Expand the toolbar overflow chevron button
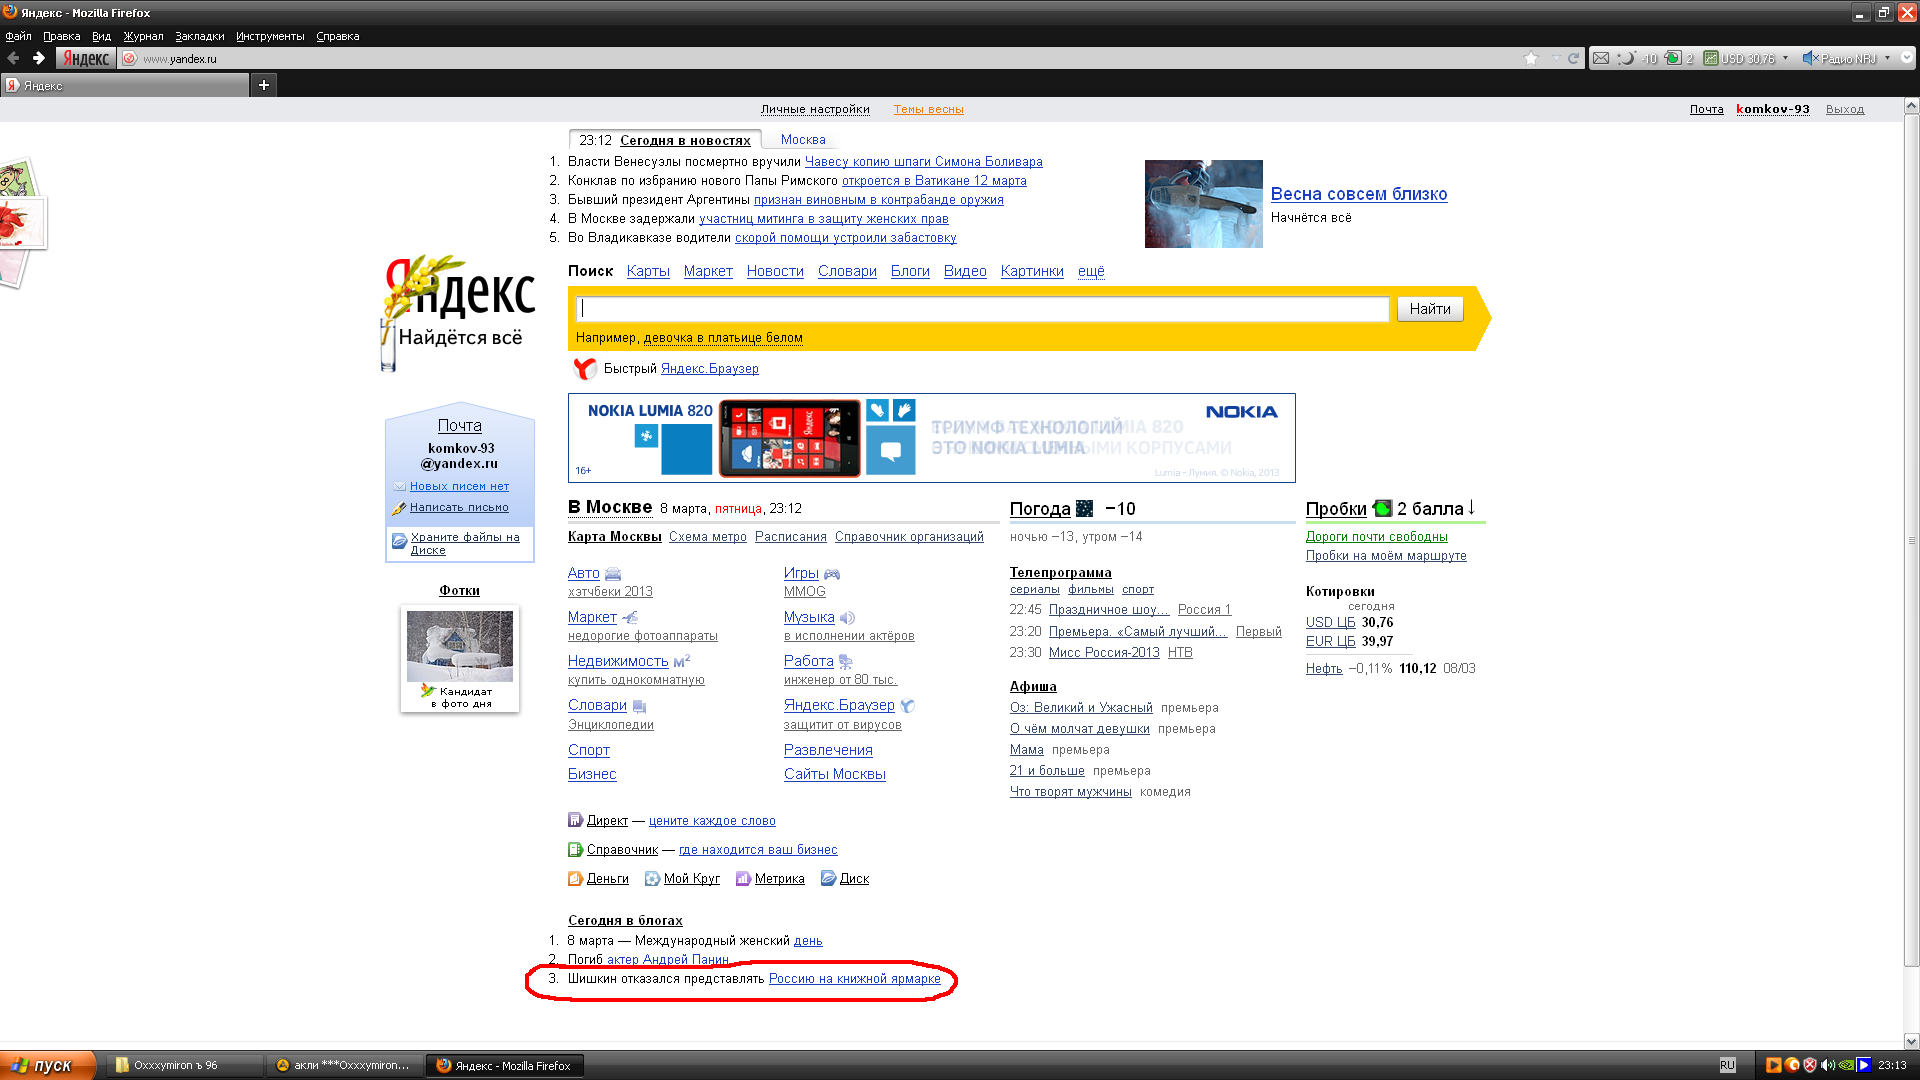The width and height of the screenshot is (1920, 1080). tap(1907, 58)
